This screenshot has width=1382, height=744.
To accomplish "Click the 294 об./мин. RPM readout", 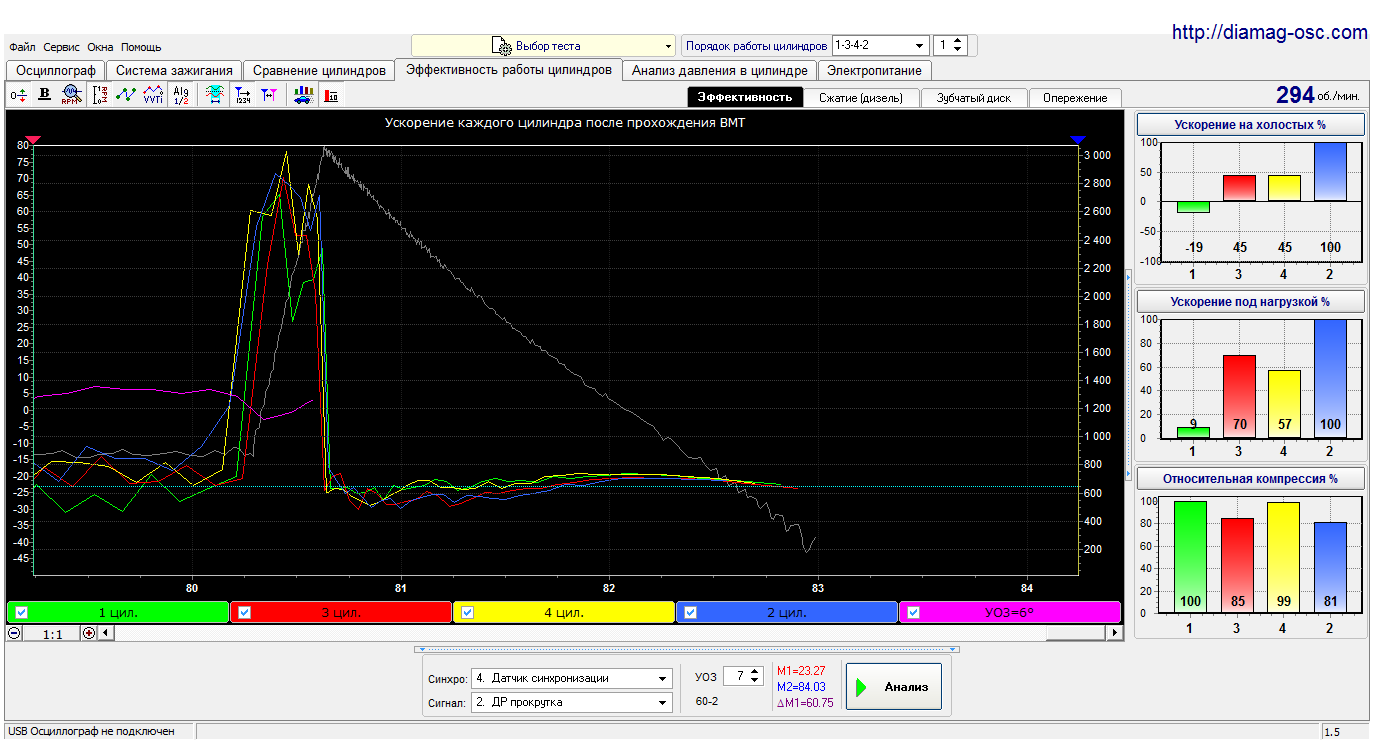I will pos(1317,95).
